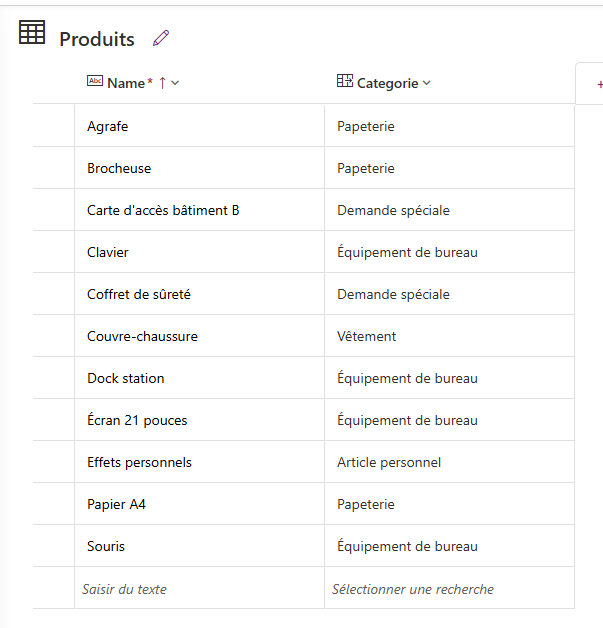Viewport: 603px width, 628px height.
Task: Click the table grid icon beside Produits
Action: tap(32, 32)
